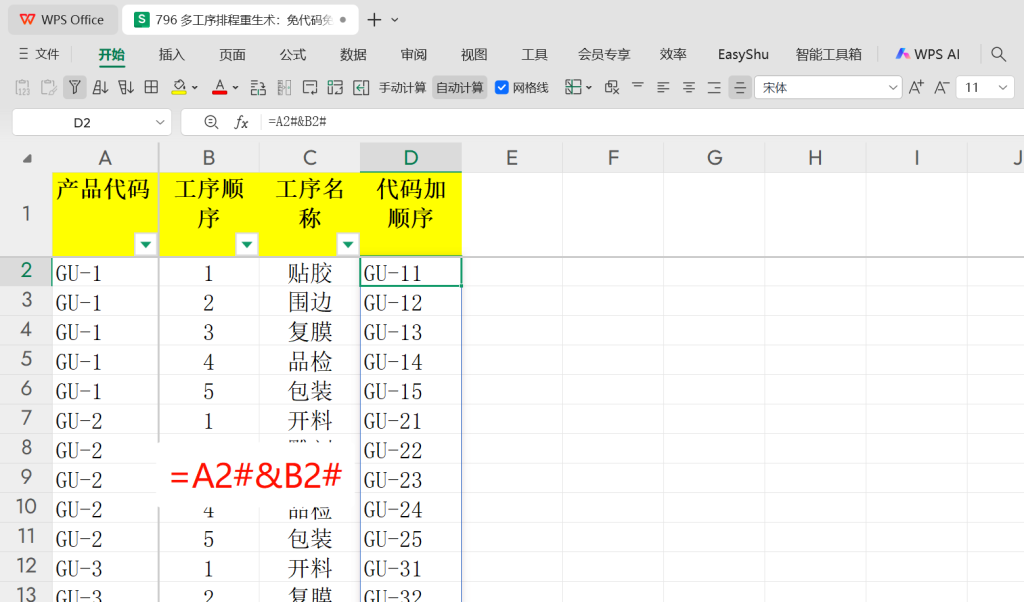Screen dimensions: 1024x602
Task: Click the search magnifier in the ribbon
Action: pos(999,54)
